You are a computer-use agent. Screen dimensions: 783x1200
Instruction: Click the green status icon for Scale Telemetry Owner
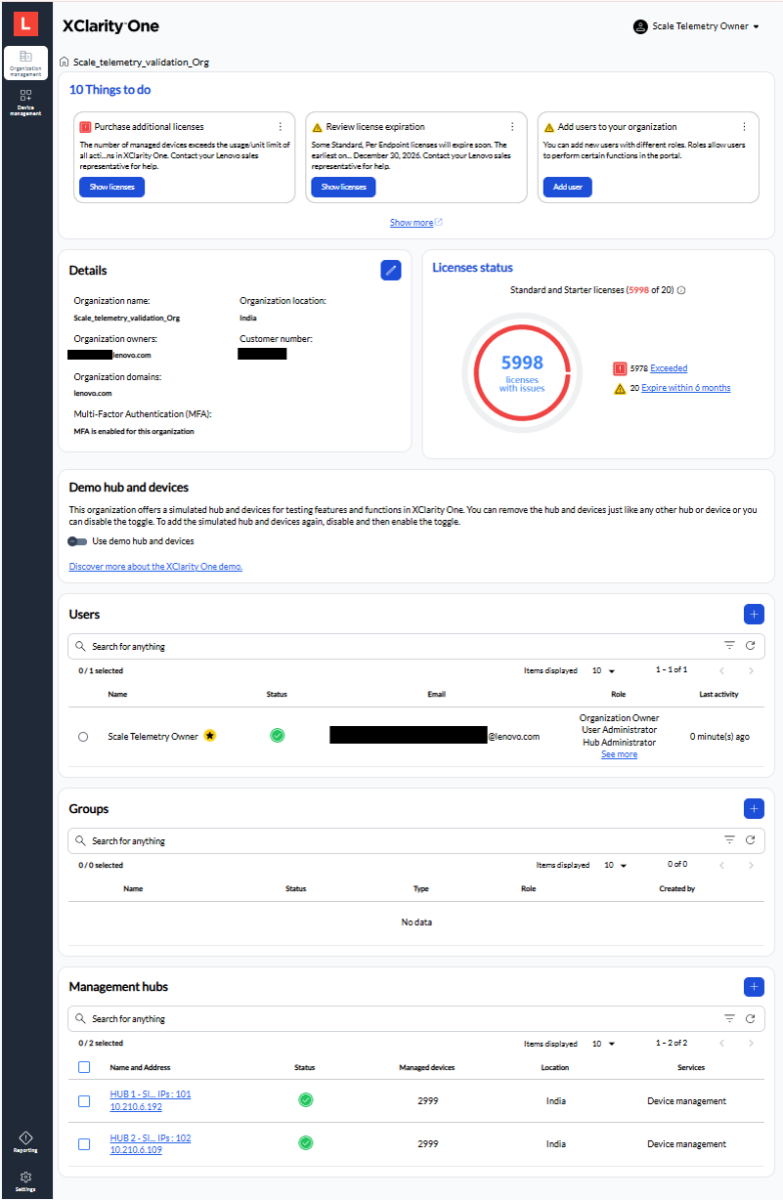tap(277, 736)
